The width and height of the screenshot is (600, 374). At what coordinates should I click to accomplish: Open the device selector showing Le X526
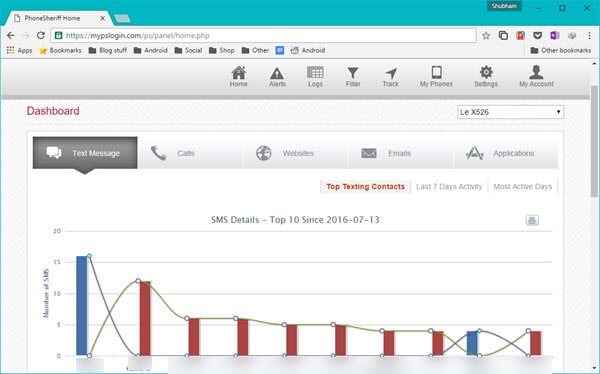(510, 112)
